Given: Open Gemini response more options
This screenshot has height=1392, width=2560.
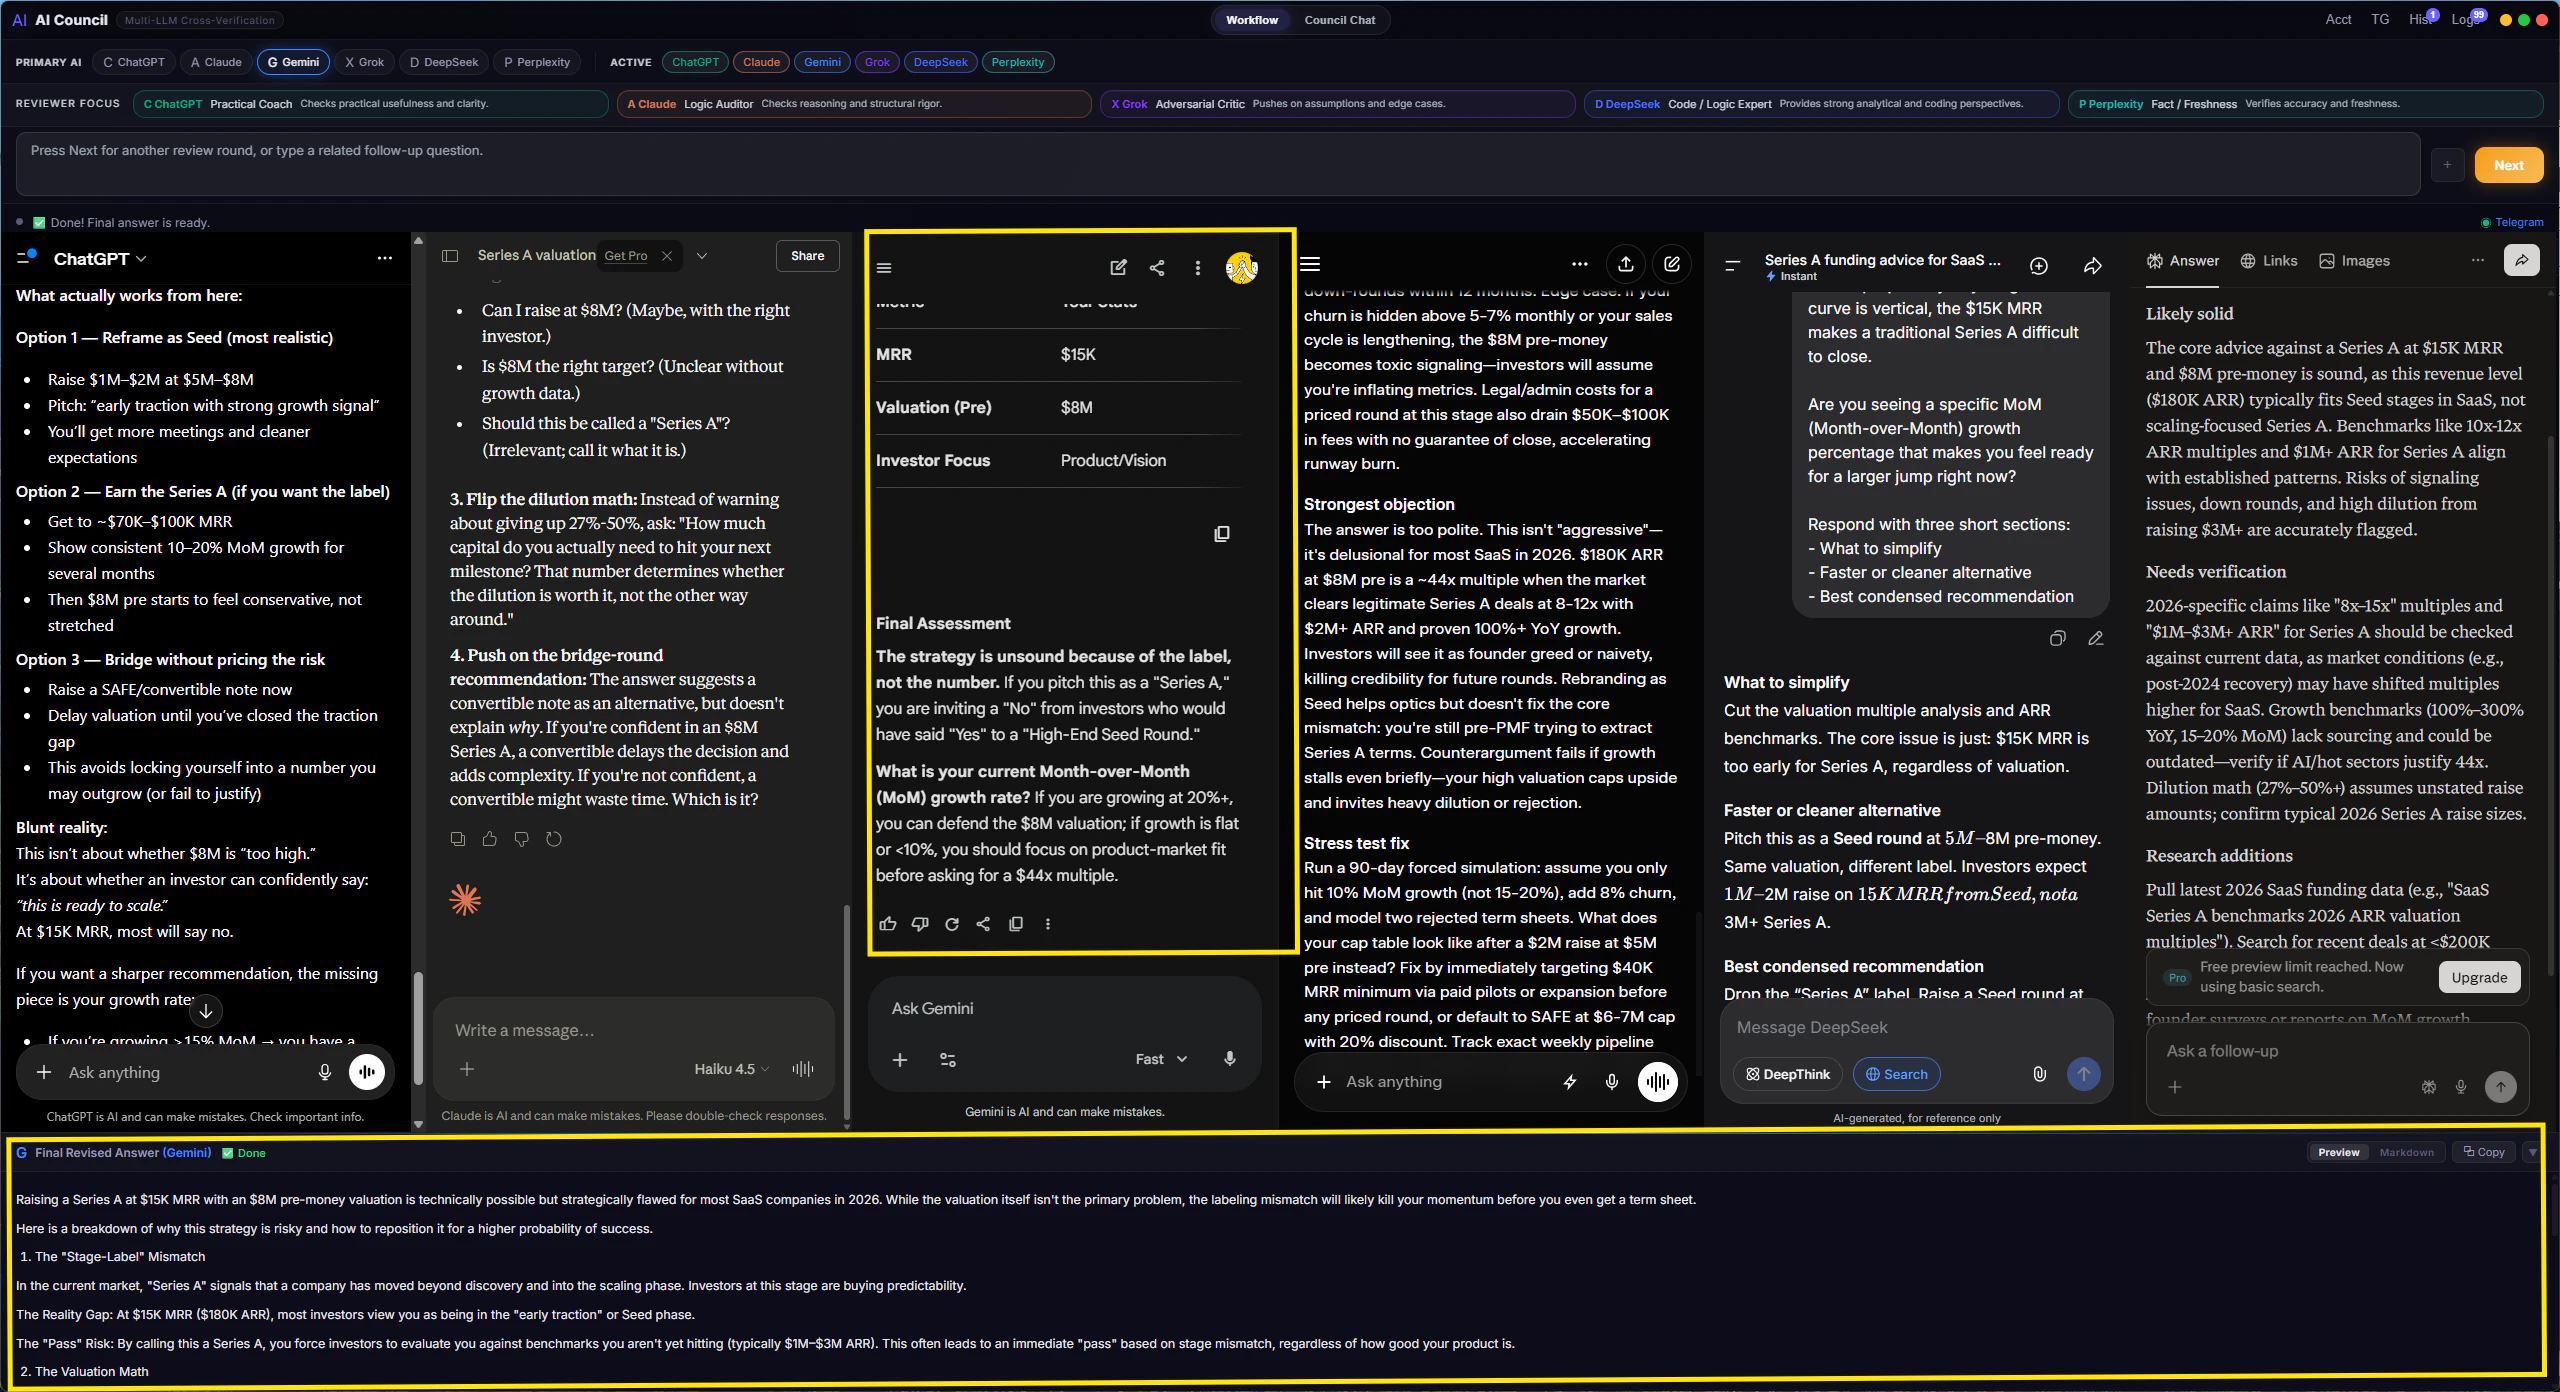Looking at the screenshot, I should pyautogui.click(x=1048, y=924).
